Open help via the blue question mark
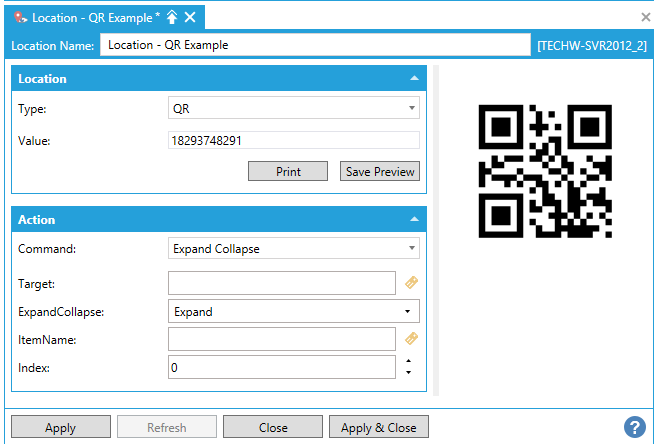Image resolution: width=654 pixels, height=444 pixels. (x=634, y=427)
